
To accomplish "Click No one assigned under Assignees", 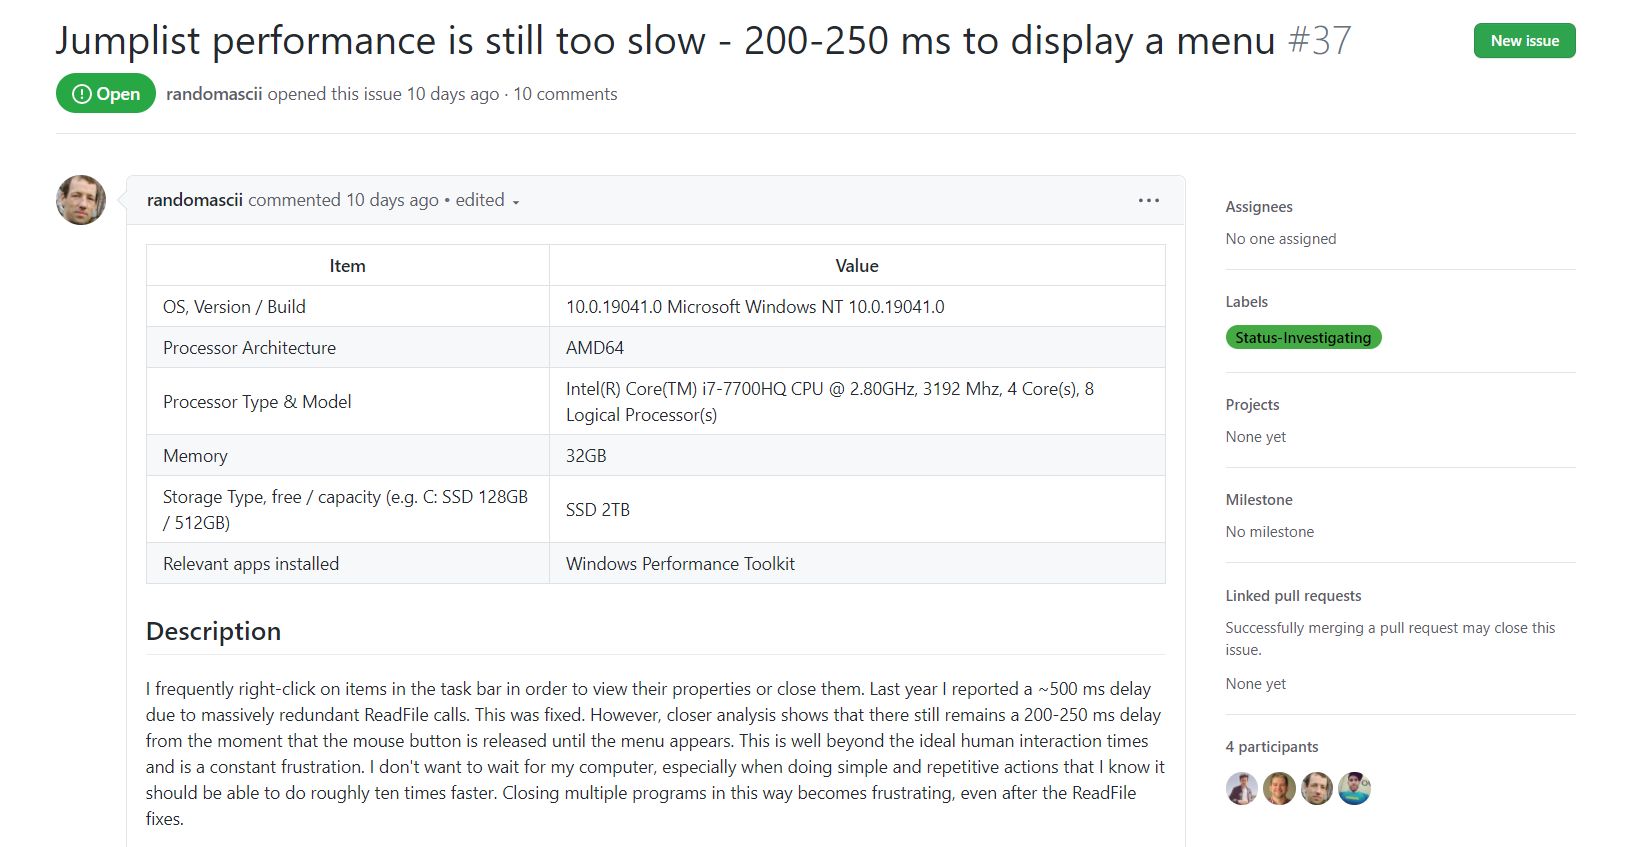I will [1280, 238].
